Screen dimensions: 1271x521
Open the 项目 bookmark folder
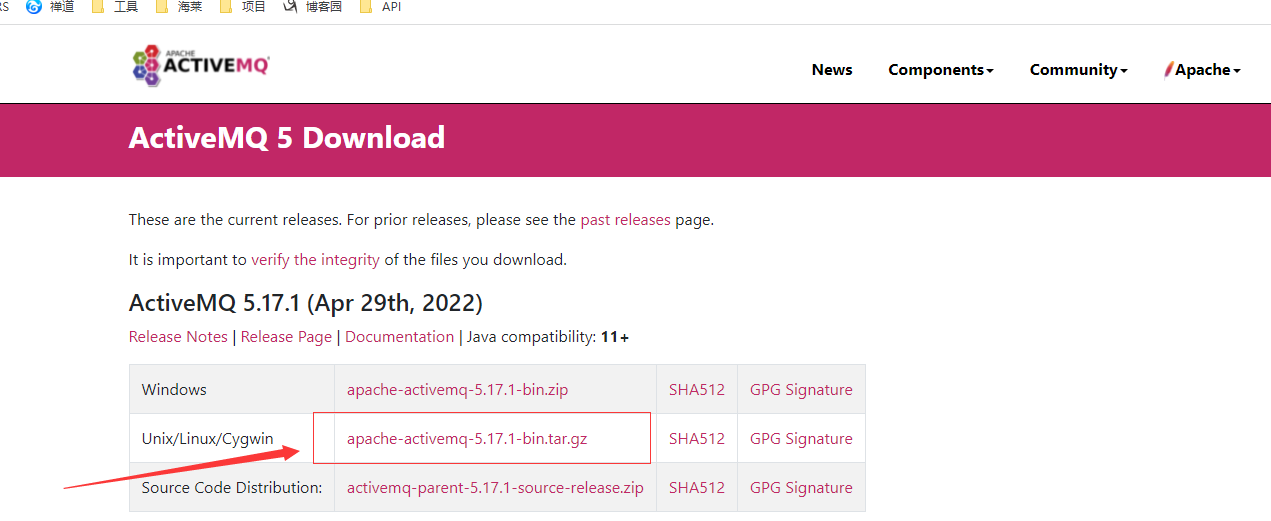point(243,6)
